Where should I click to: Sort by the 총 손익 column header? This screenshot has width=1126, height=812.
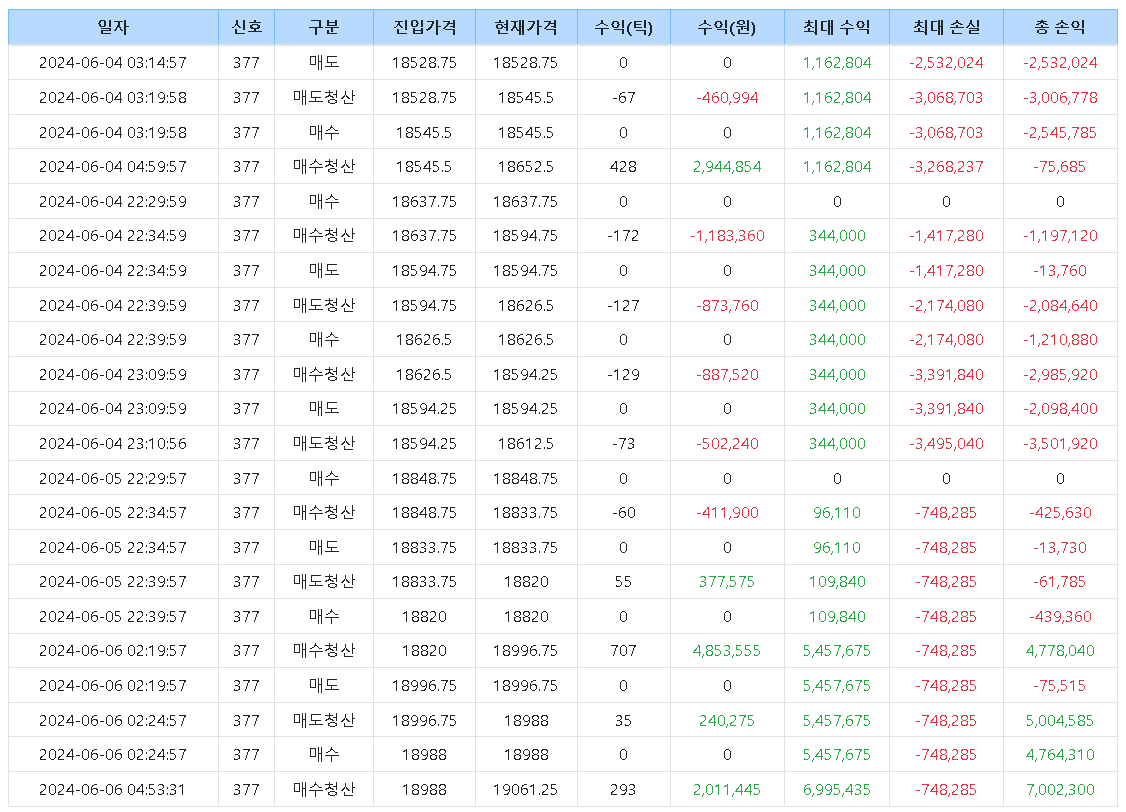tap(1060, 28)
